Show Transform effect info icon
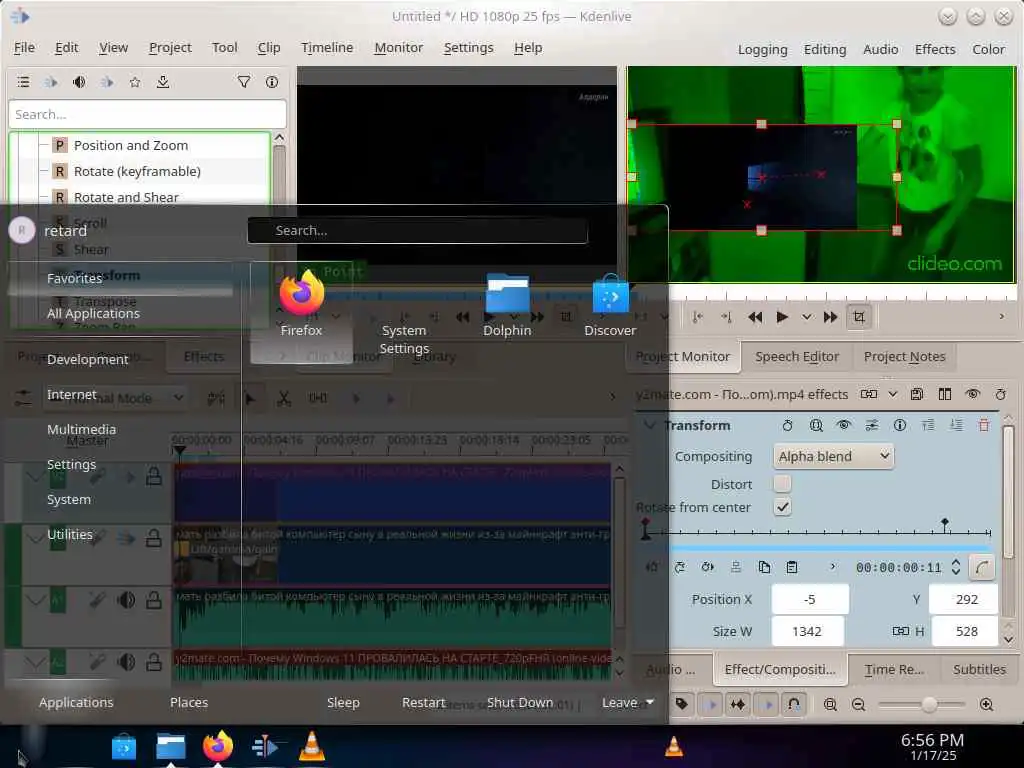The height and width of the screenshot is (768, 1024). [x=900, y=425]
